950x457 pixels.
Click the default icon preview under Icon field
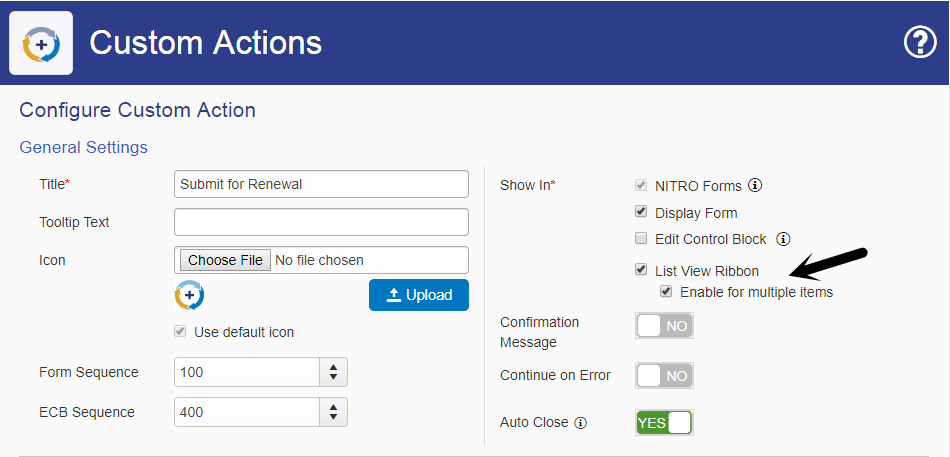[189, 295]
